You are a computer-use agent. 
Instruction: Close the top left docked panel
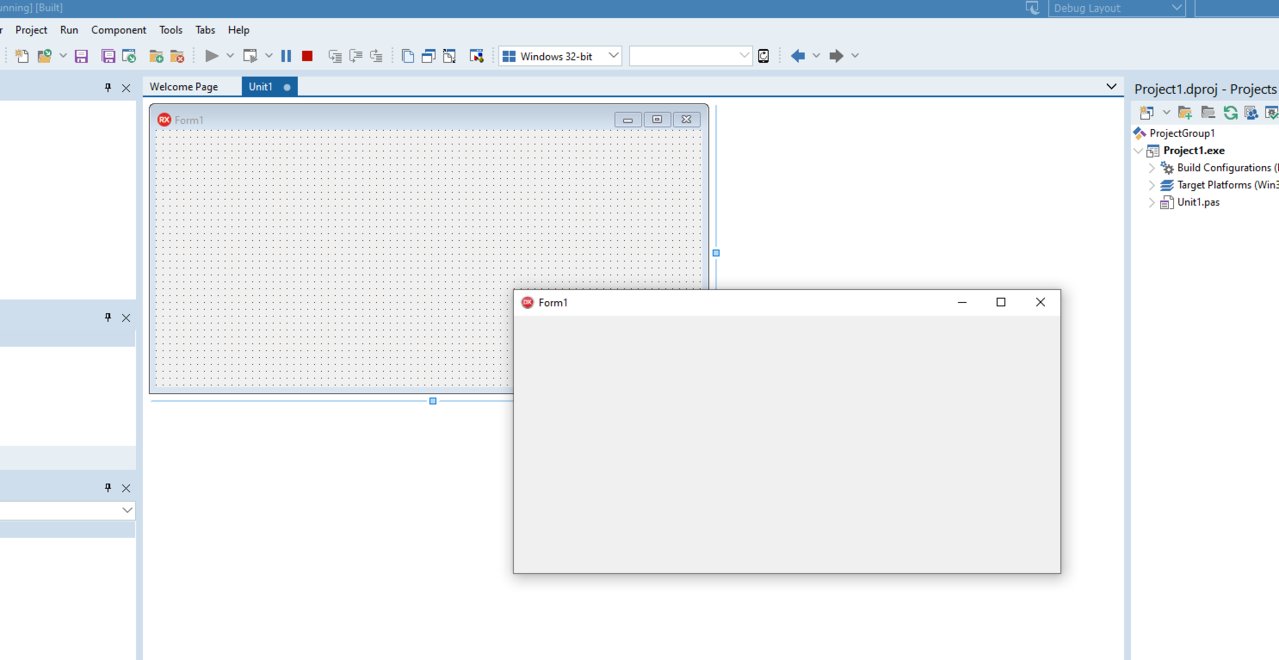126,88
